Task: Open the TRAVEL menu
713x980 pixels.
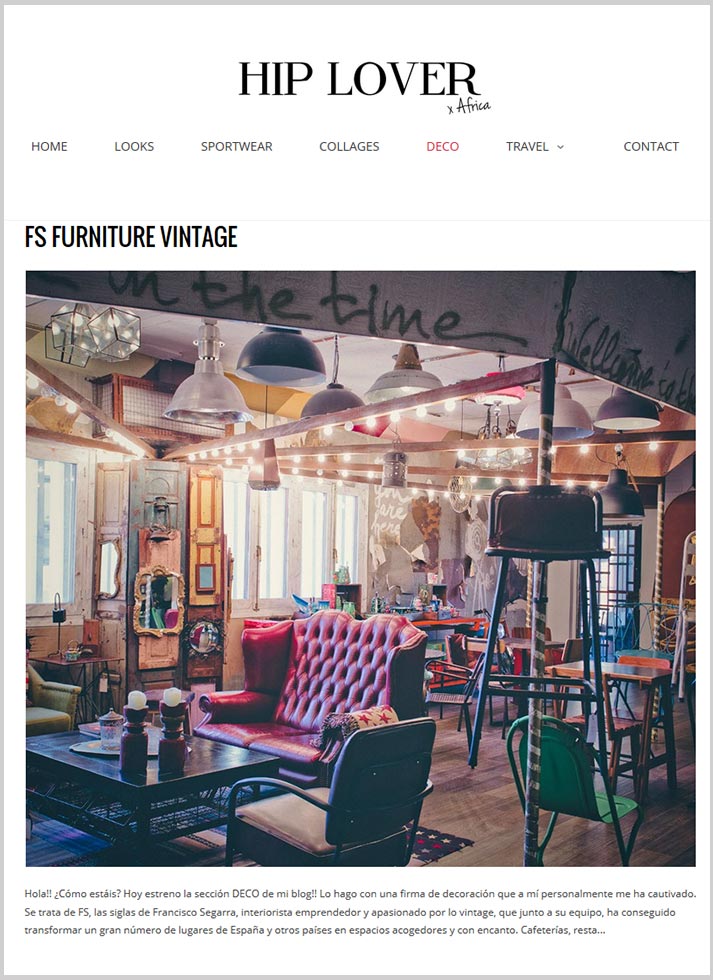Action: pos(527,146)
